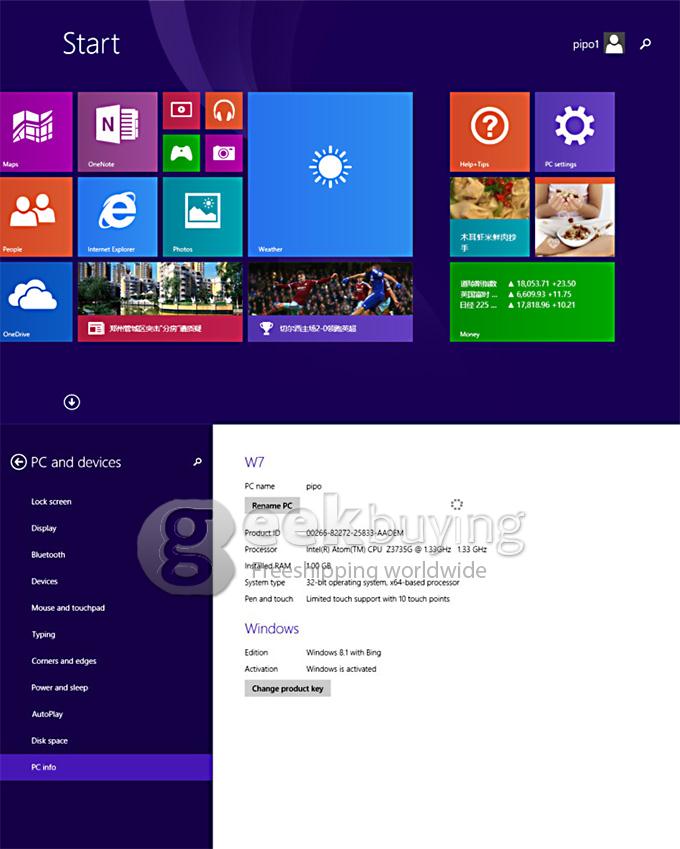Click the Intel Atom processor value
680x849 pixels.
pos(396,549)
